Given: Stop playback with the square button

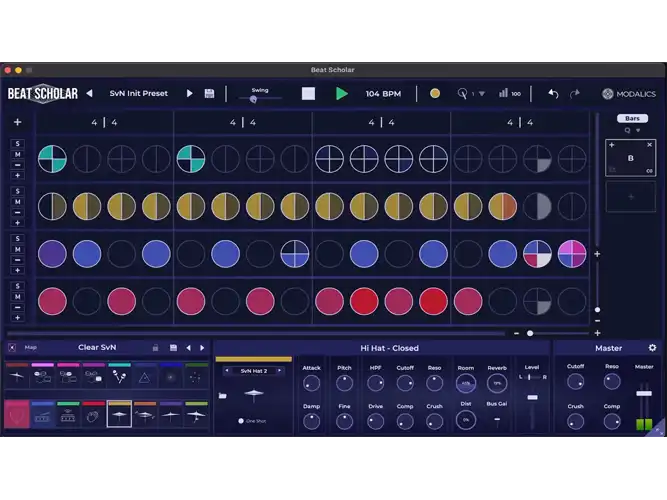Looking at the screenshot, I should point(308,94).
